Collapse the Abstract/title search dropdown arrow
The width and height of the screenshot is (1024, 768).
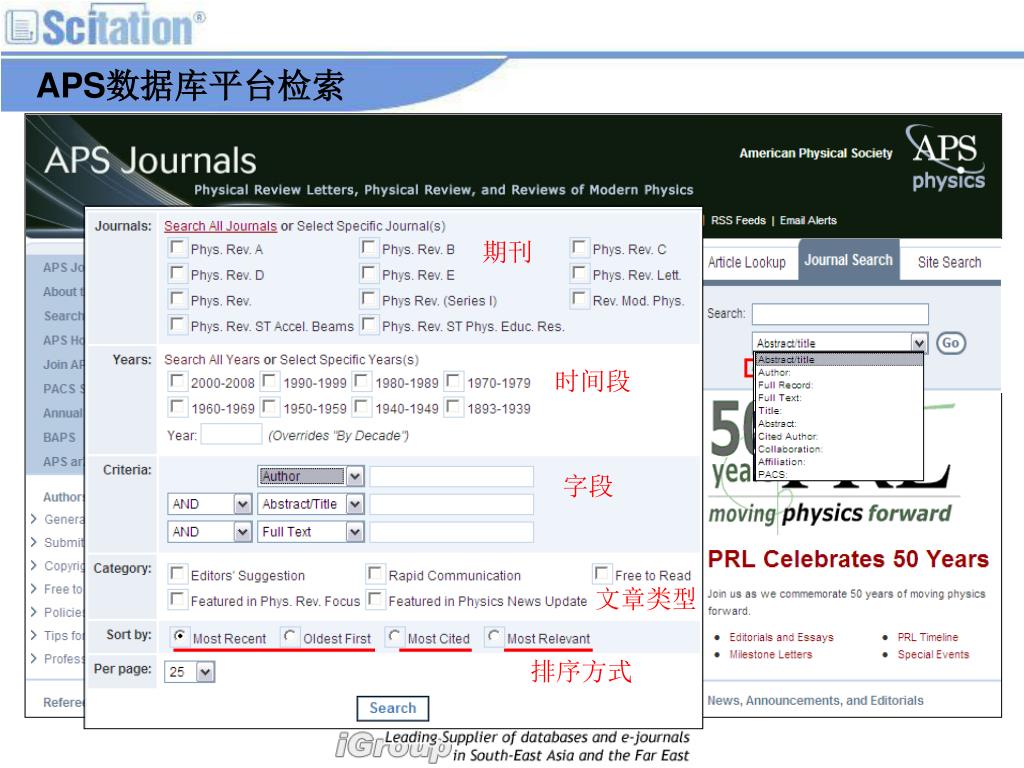tap(919, 343)
